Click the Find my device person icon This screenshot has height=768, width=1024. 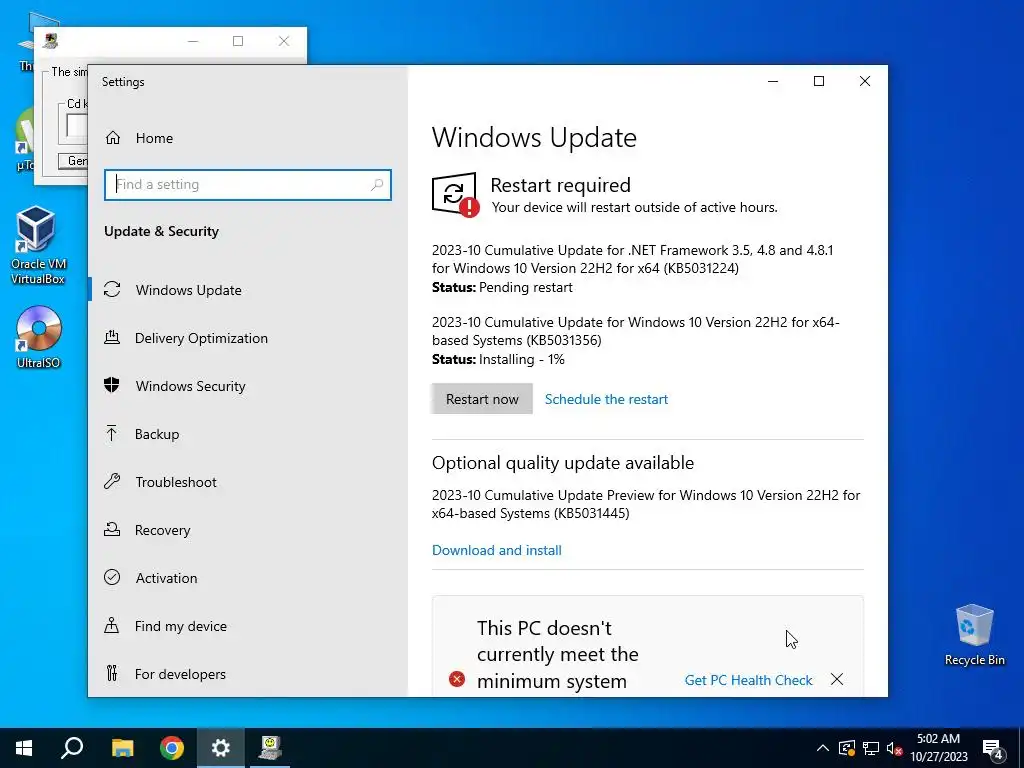tap(112, 626)
